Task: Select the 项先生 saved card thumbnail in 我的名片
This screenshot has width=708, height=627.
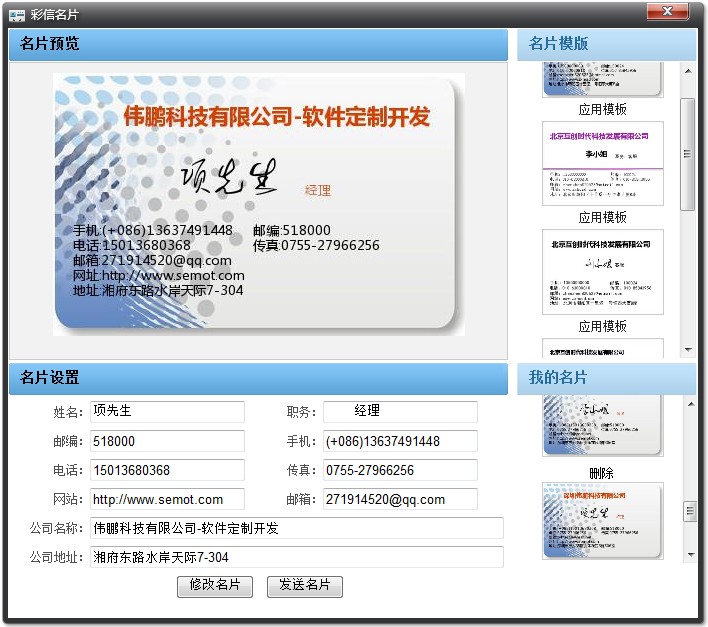Action: click(603, 521)
